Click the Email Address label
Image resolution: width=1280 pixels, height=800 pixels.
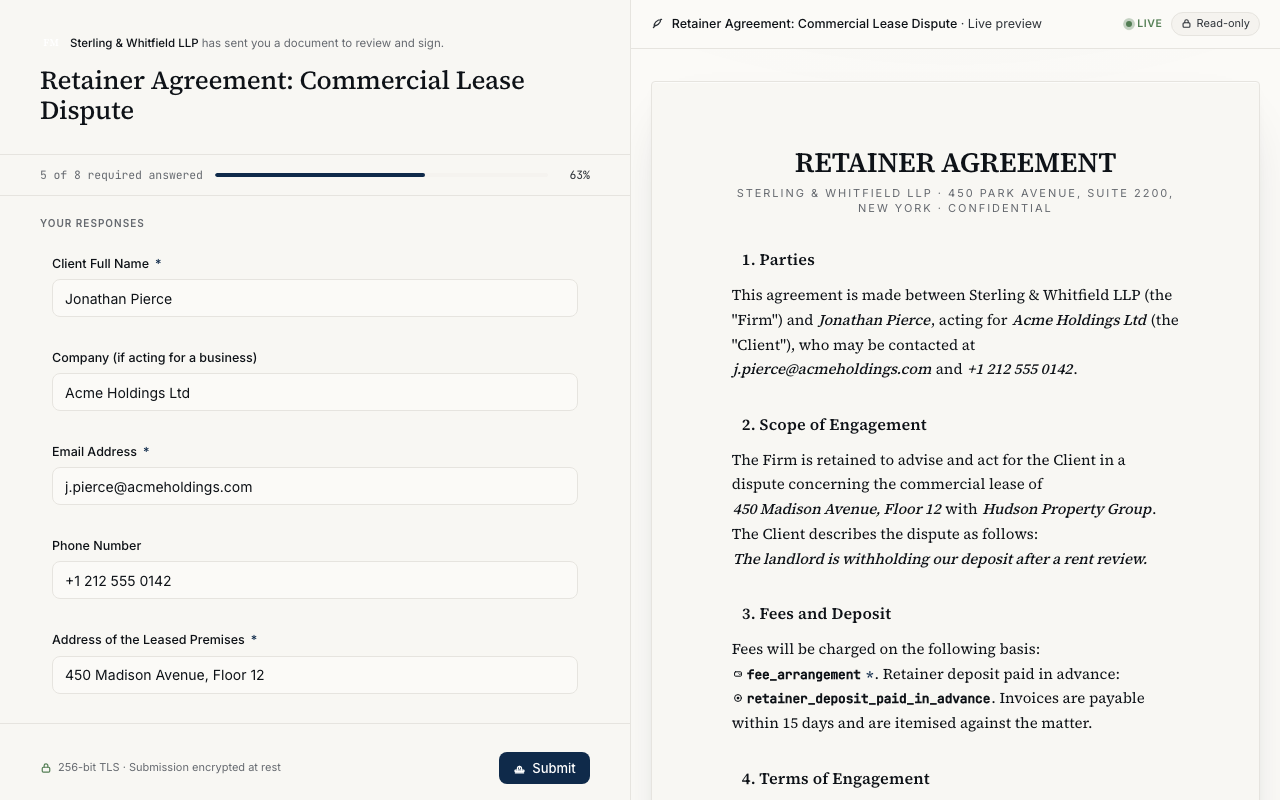pos(94,451)
